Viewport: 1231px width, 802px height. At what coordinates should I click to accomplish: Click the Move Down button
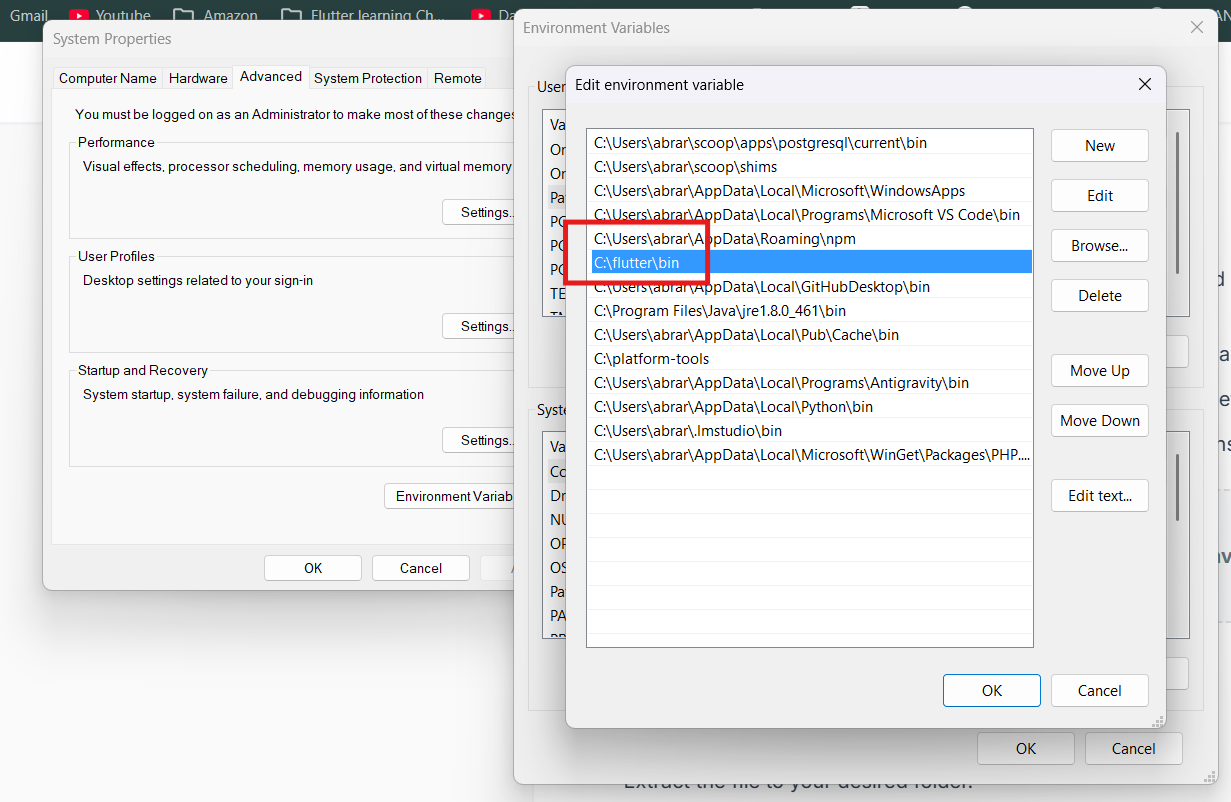point(1099,421)
